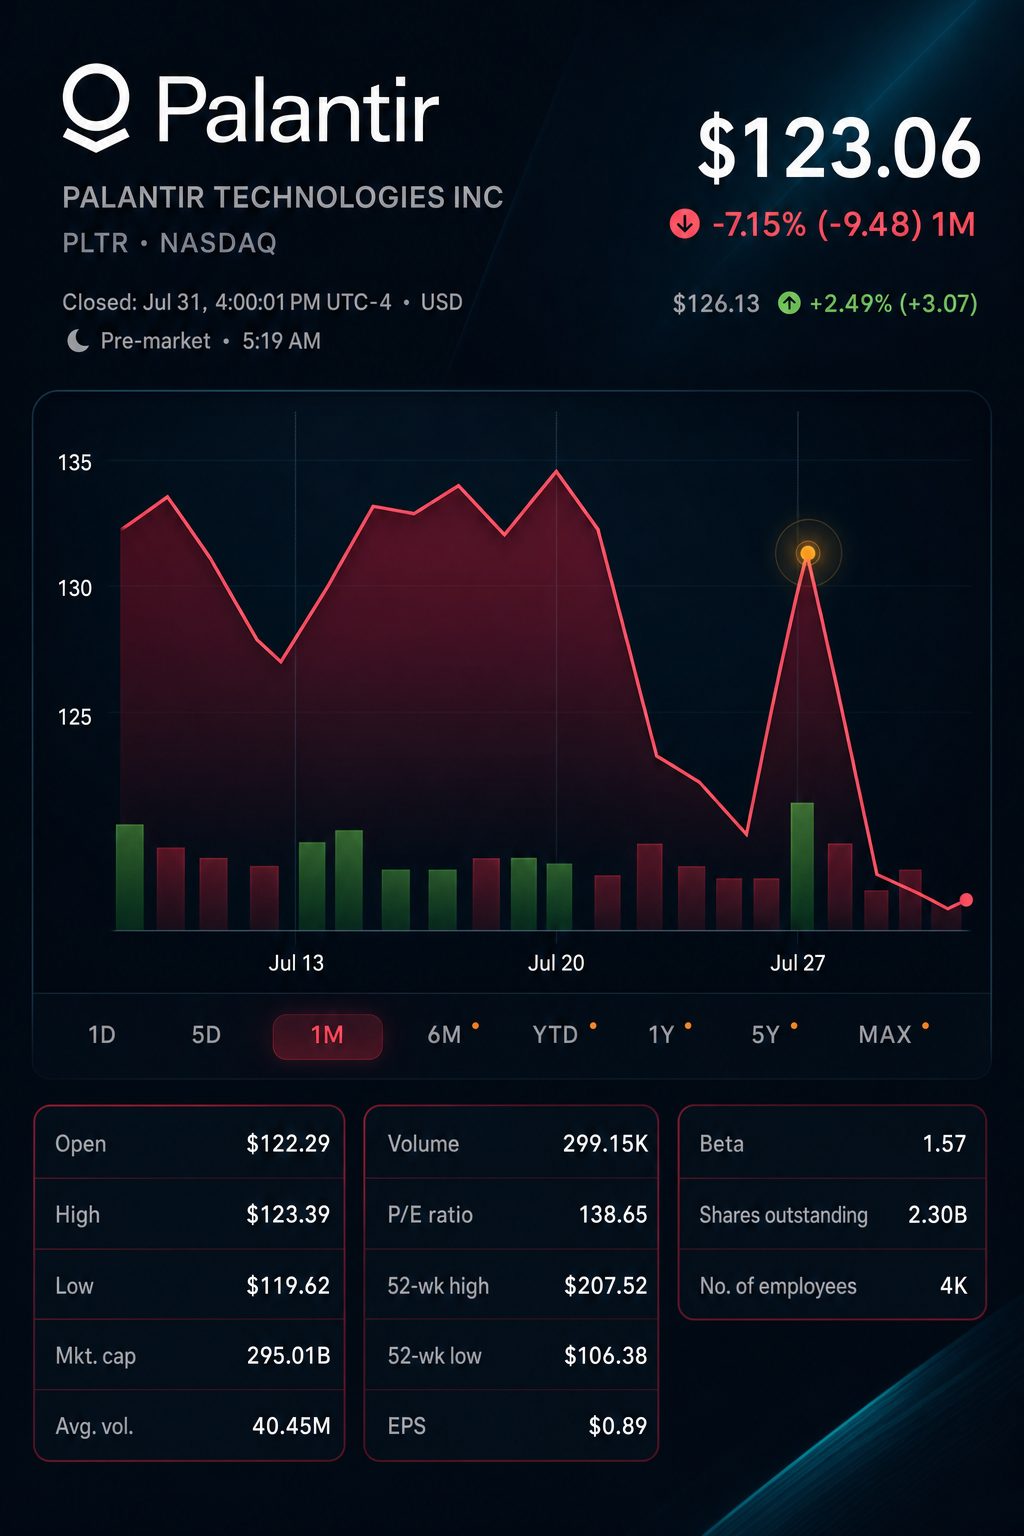Click the 135 price axis label
Screen dimensions: 1024x1536
pos(75,463)
